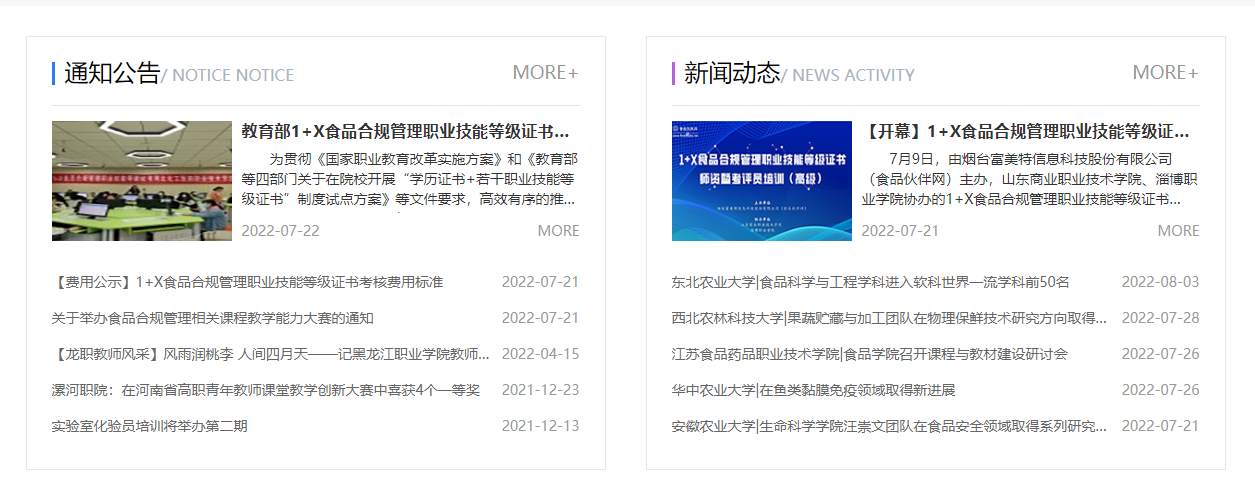Open the 西北农林科技大学 news item
This screenshot has height=498, width=1255.
coord(889,318)
